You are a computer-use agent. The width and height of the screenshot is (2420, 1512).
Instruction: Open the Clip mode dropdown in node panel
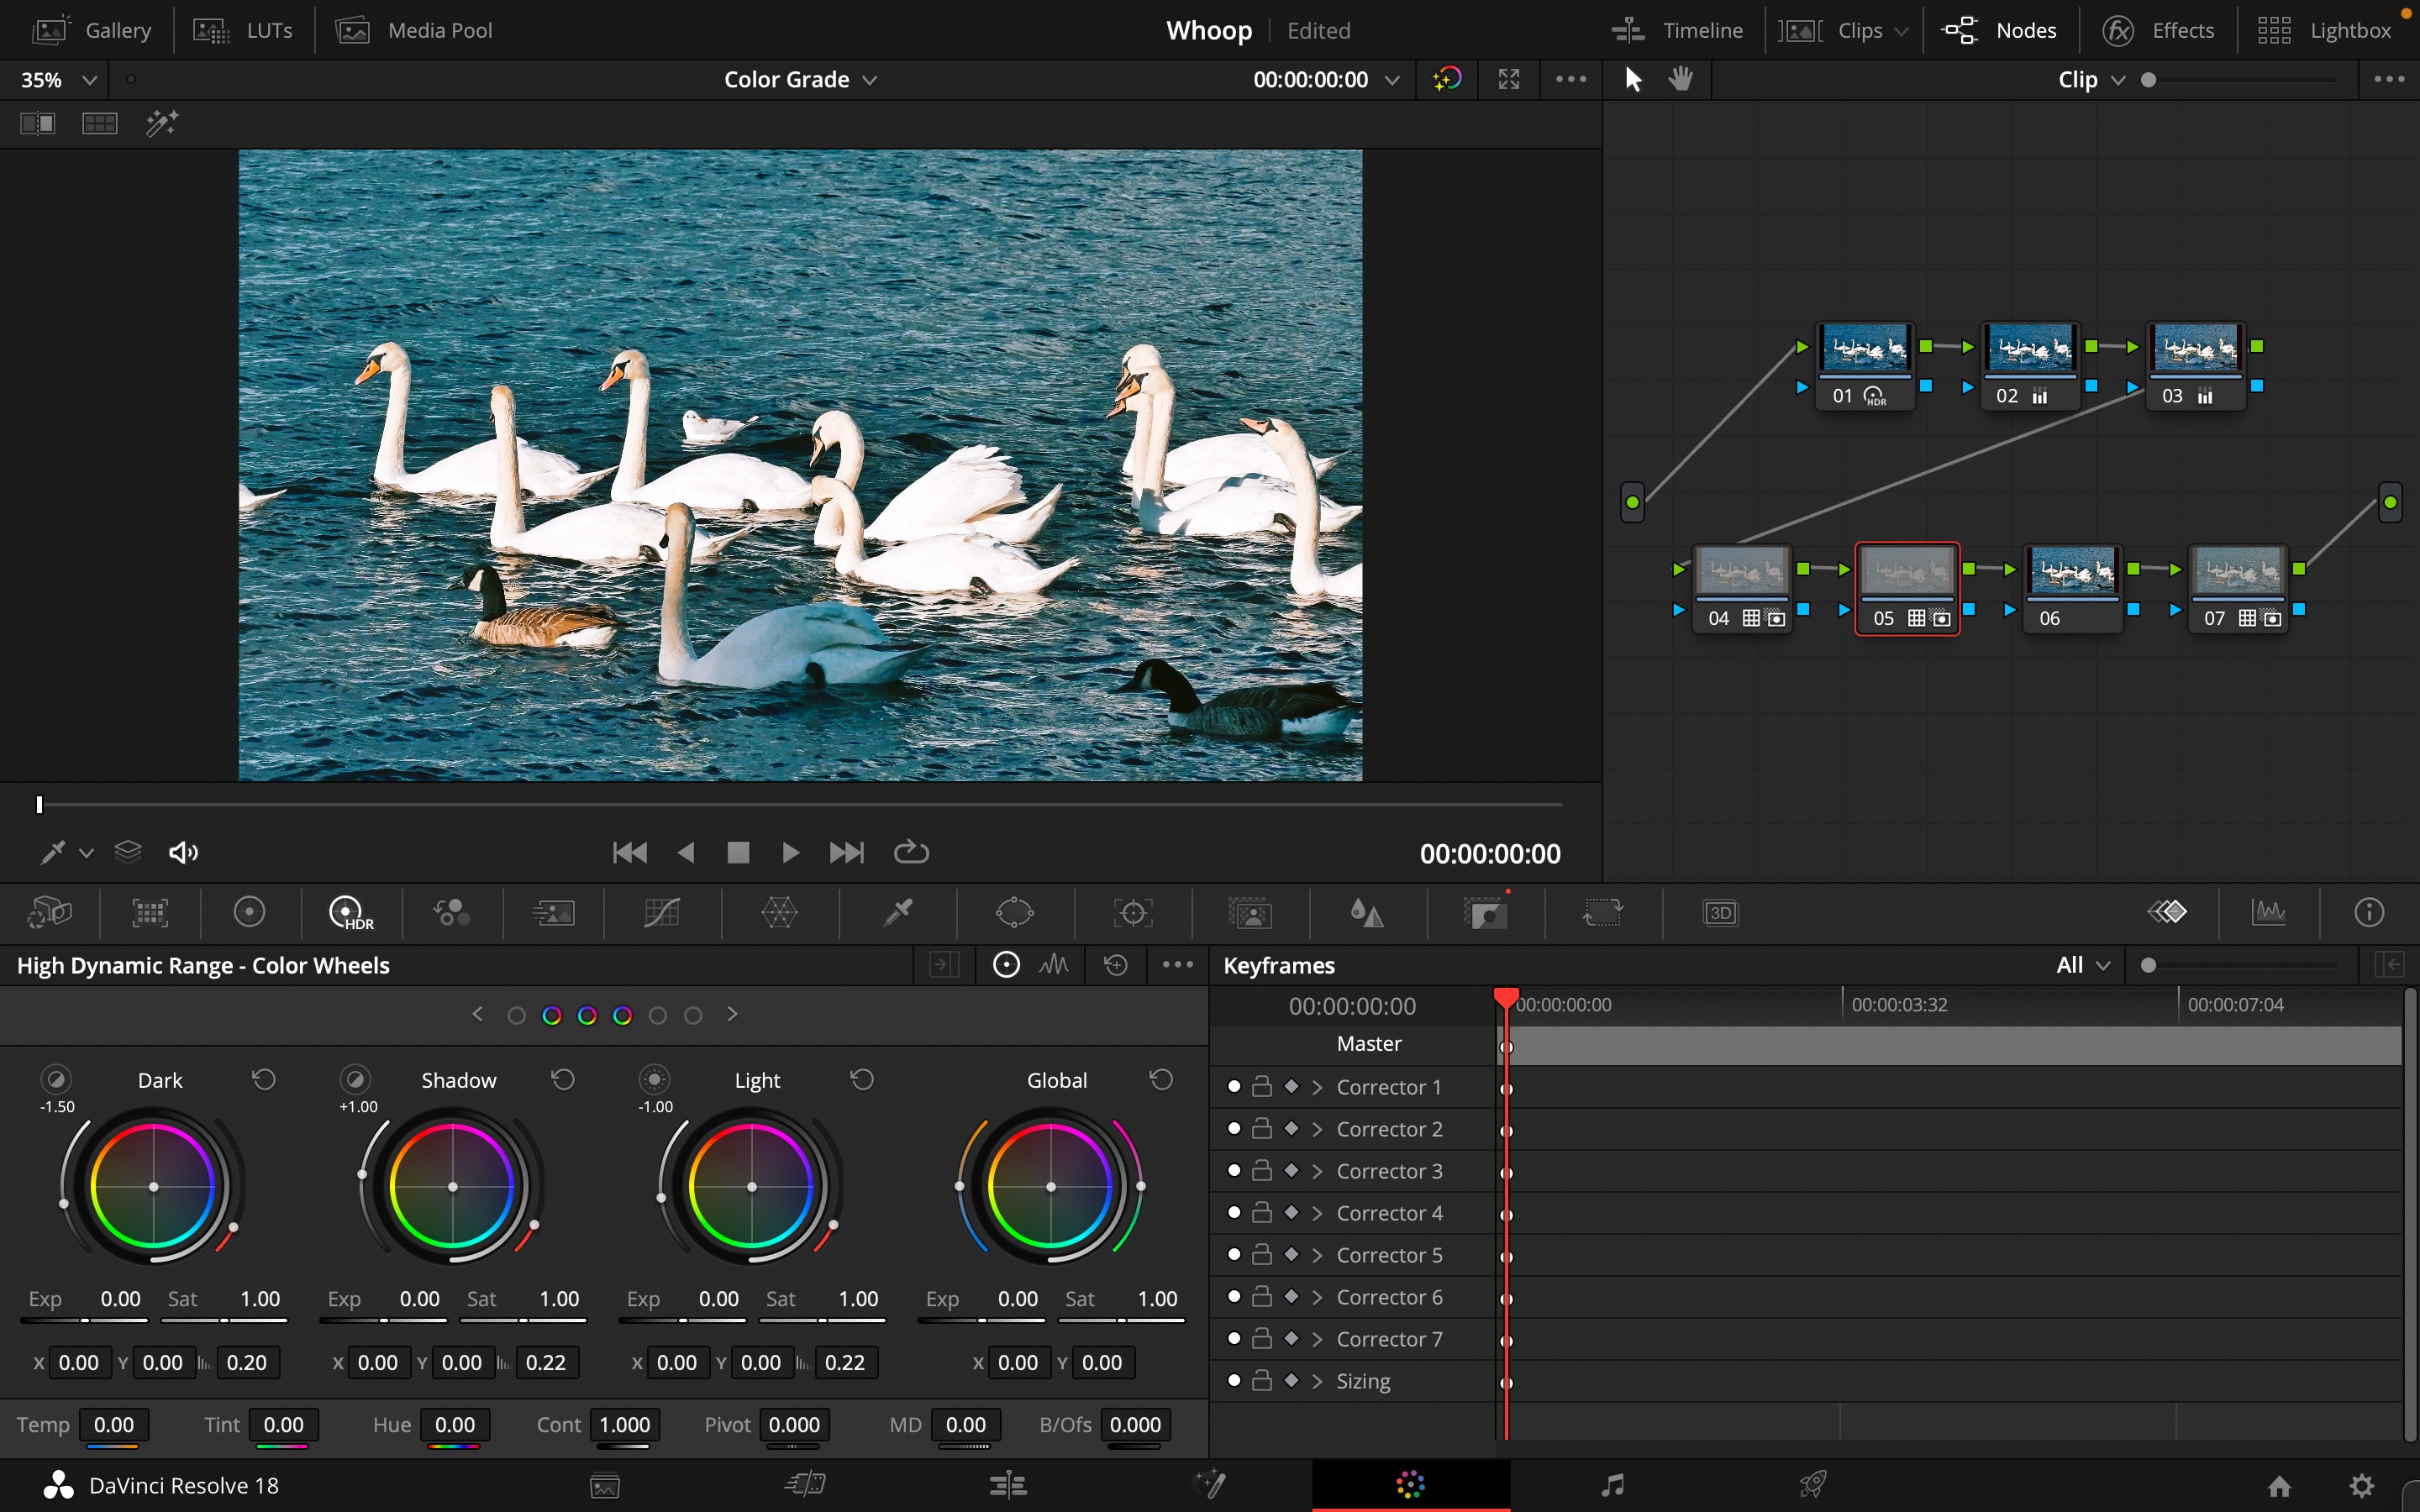pos(2088,79)
